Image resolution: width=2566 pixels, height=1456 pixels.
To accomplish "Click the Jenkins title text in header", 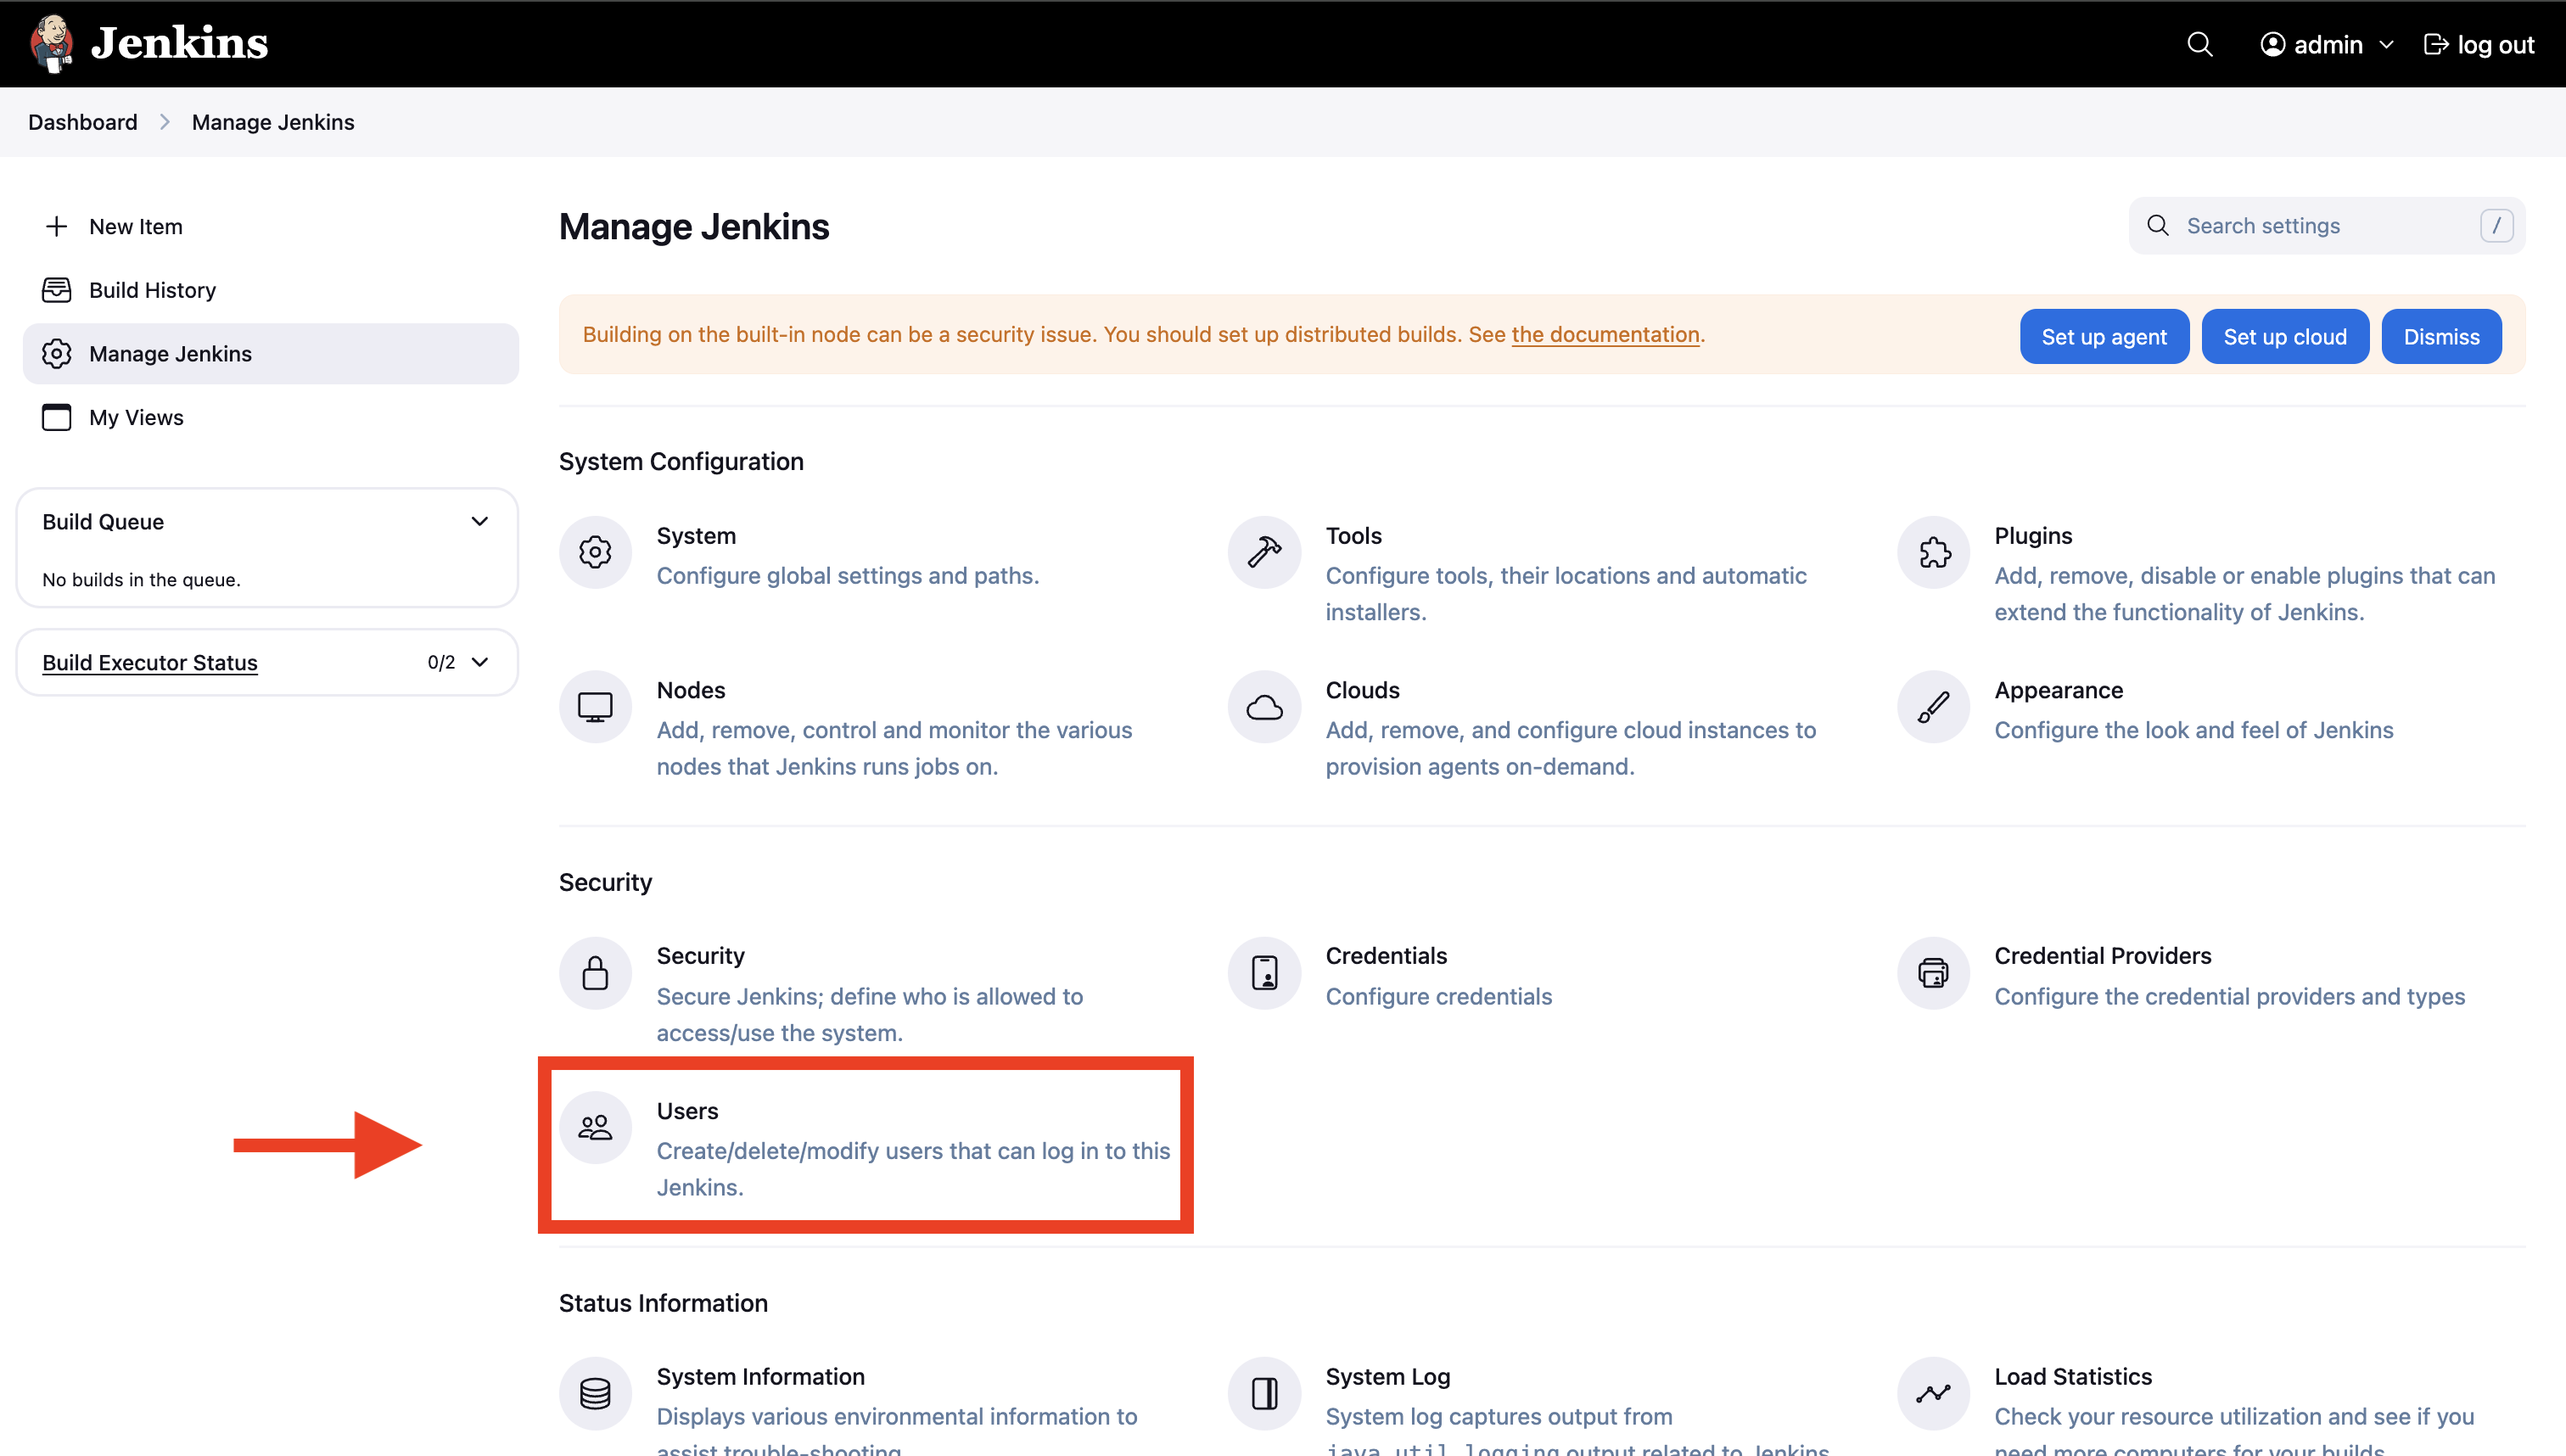I will (x=179, y=43).
